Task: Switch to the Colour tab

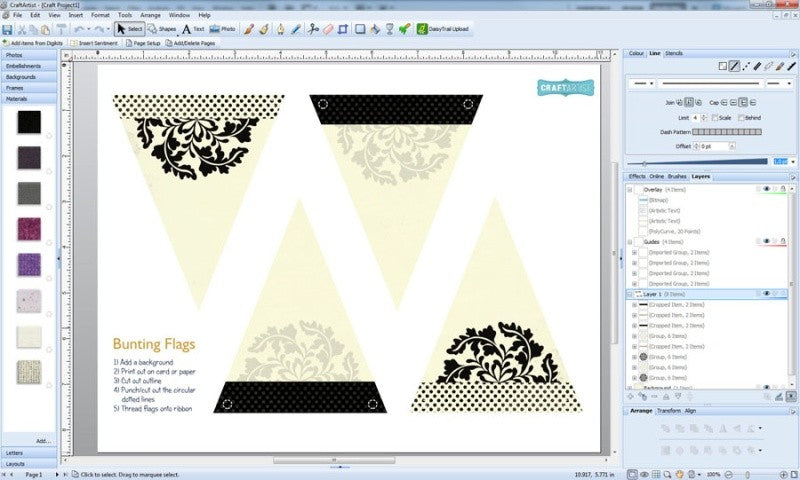Action: [636, 53]
